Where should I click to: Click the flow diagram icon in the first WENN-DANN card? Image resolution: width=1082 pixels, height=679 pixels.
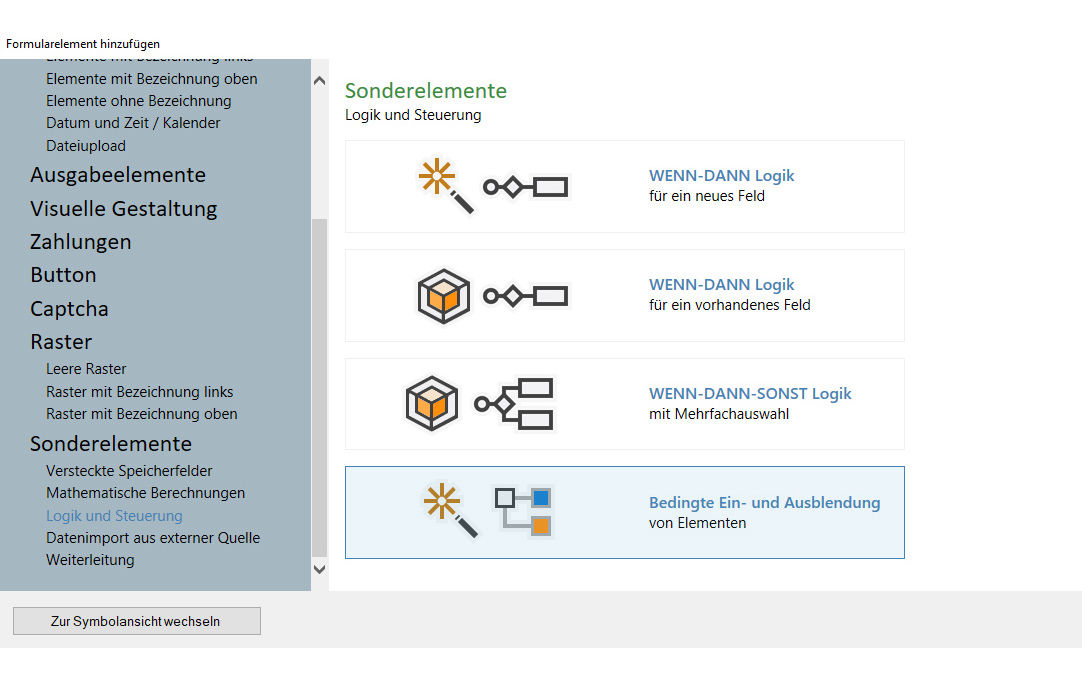(x=526, y=187)
